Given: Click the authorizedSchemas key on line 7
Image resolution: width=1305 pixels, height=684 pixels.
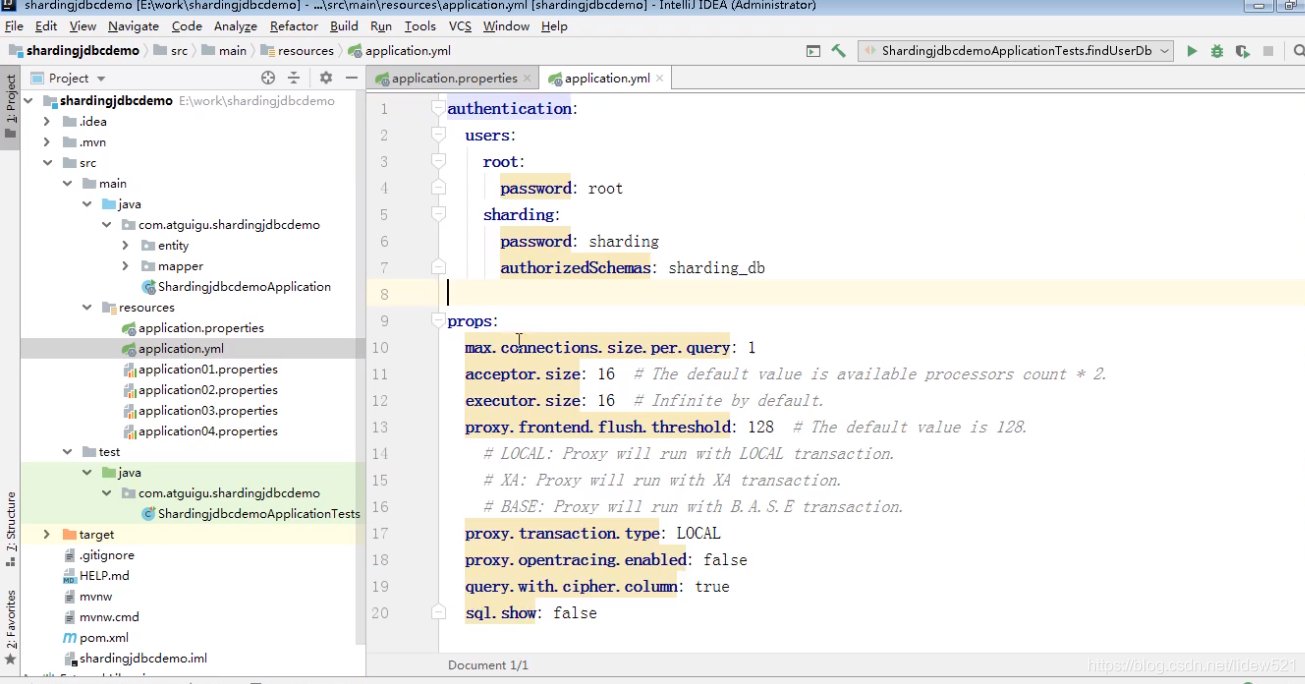Looking at the screenshot, I should pyautogui.click(x=575, y=268).
